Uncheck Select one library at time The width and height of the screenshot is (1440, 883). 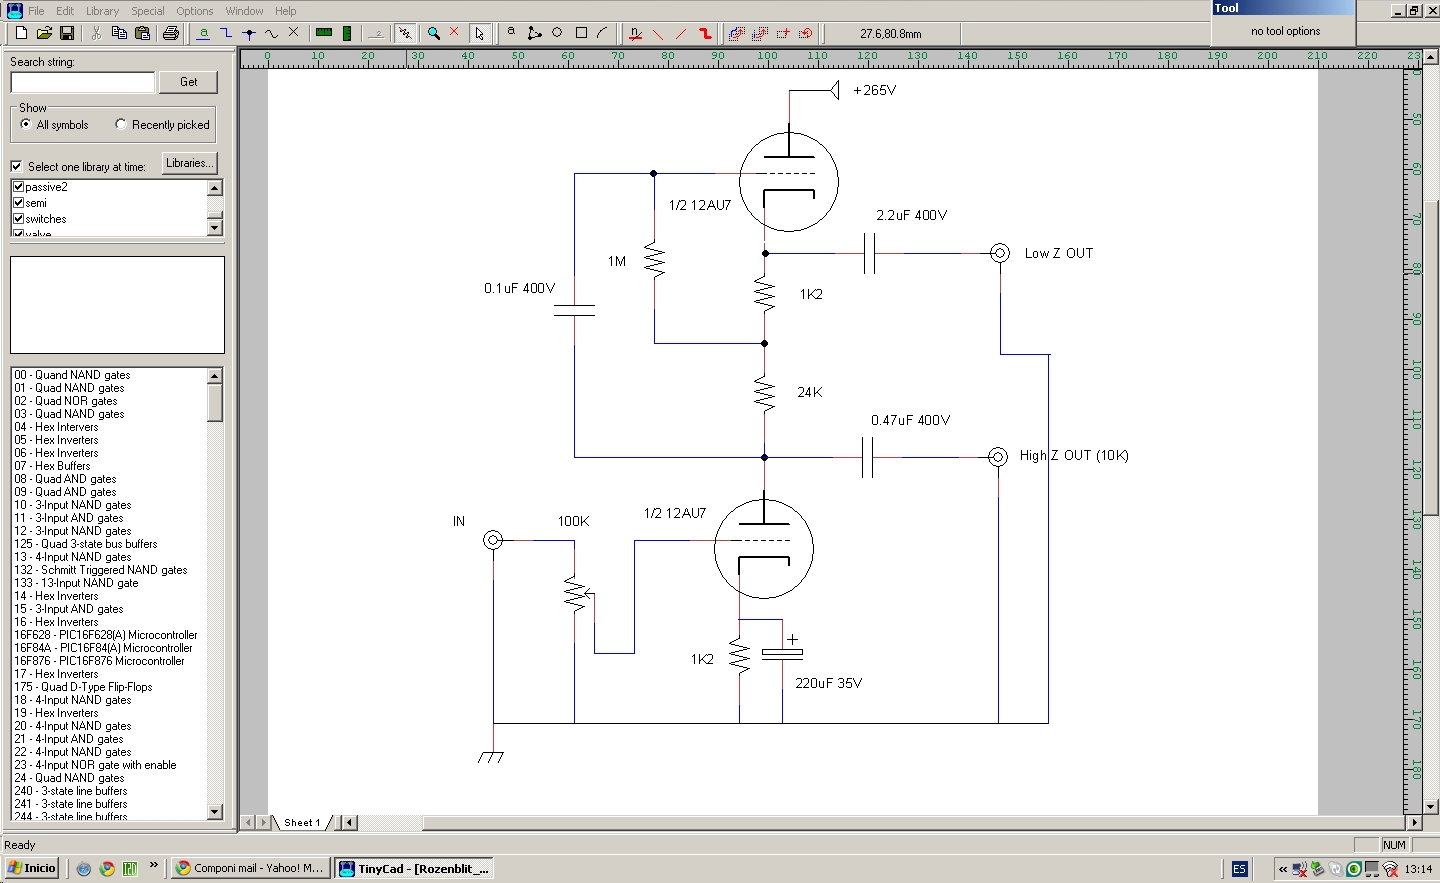[16, 166]
